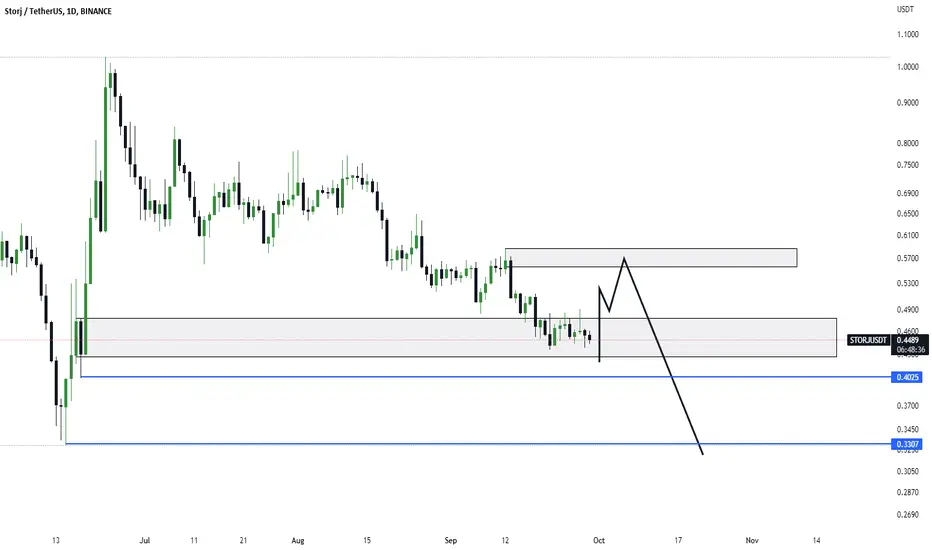Screen dimensions: 932x550
Task: Click the tall green candle near the chart high
Action: (x=106, y=144)
